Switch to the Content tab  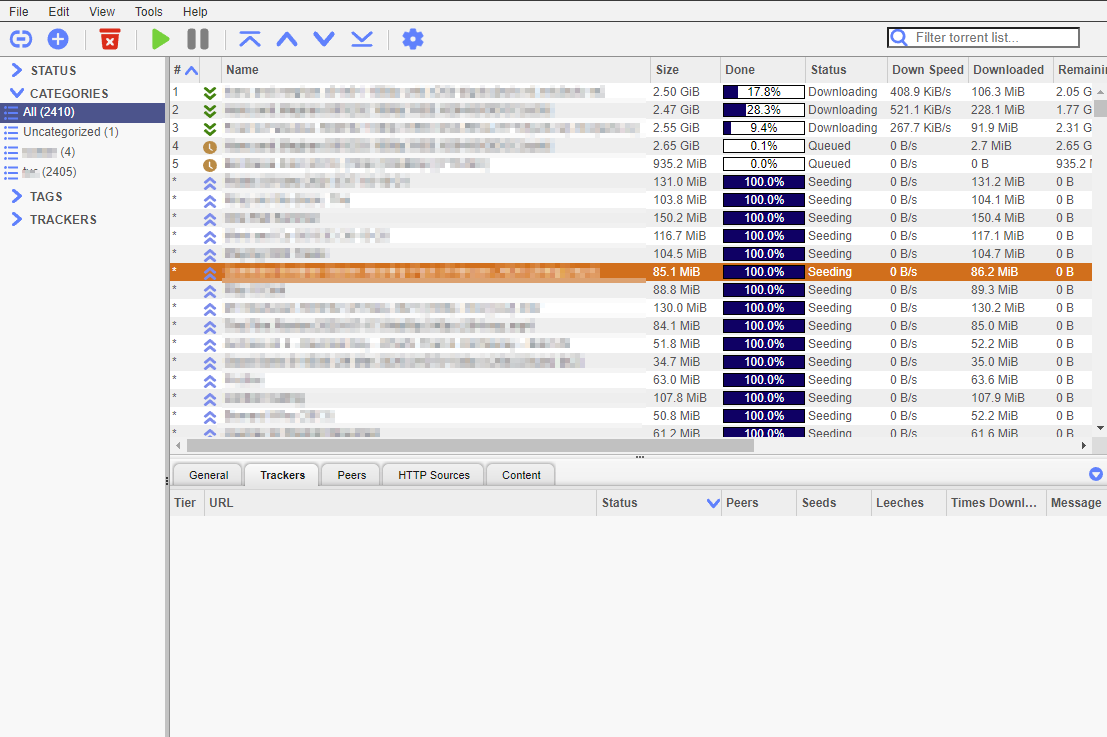tap(521, 475)
